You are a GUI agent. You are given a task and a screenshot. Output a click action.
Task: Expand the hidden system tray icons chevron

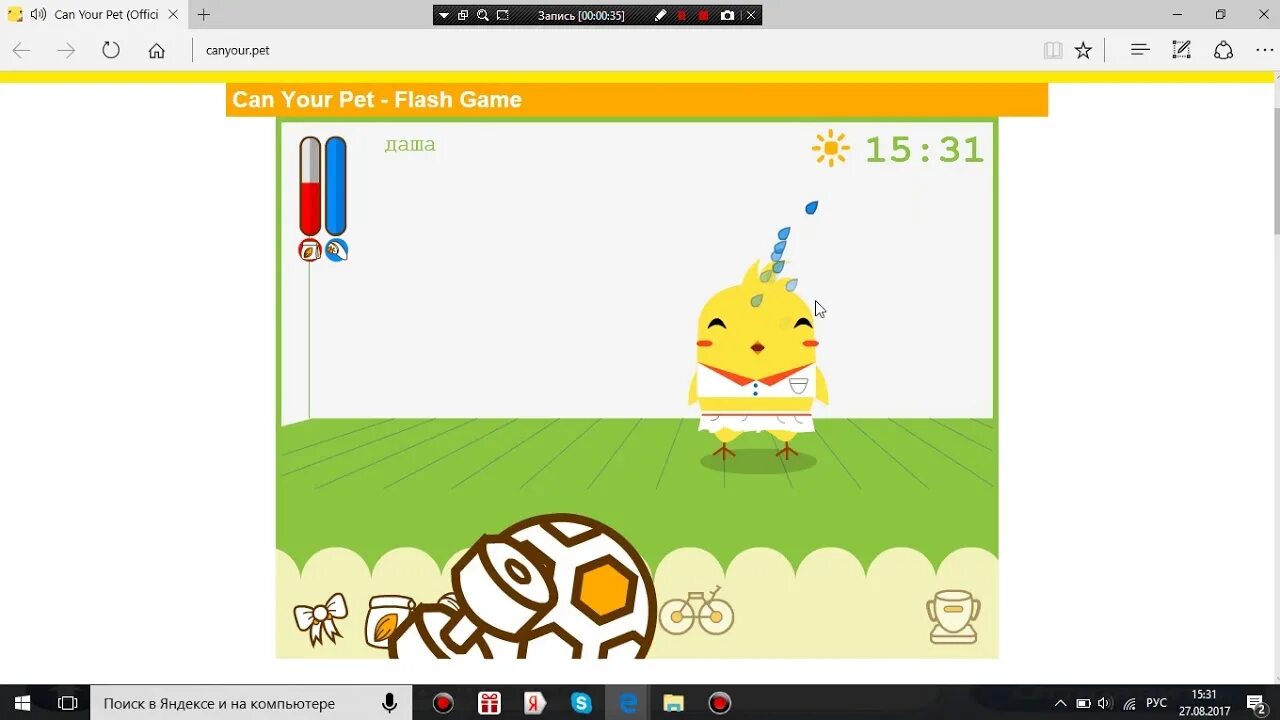[1060, 703]
